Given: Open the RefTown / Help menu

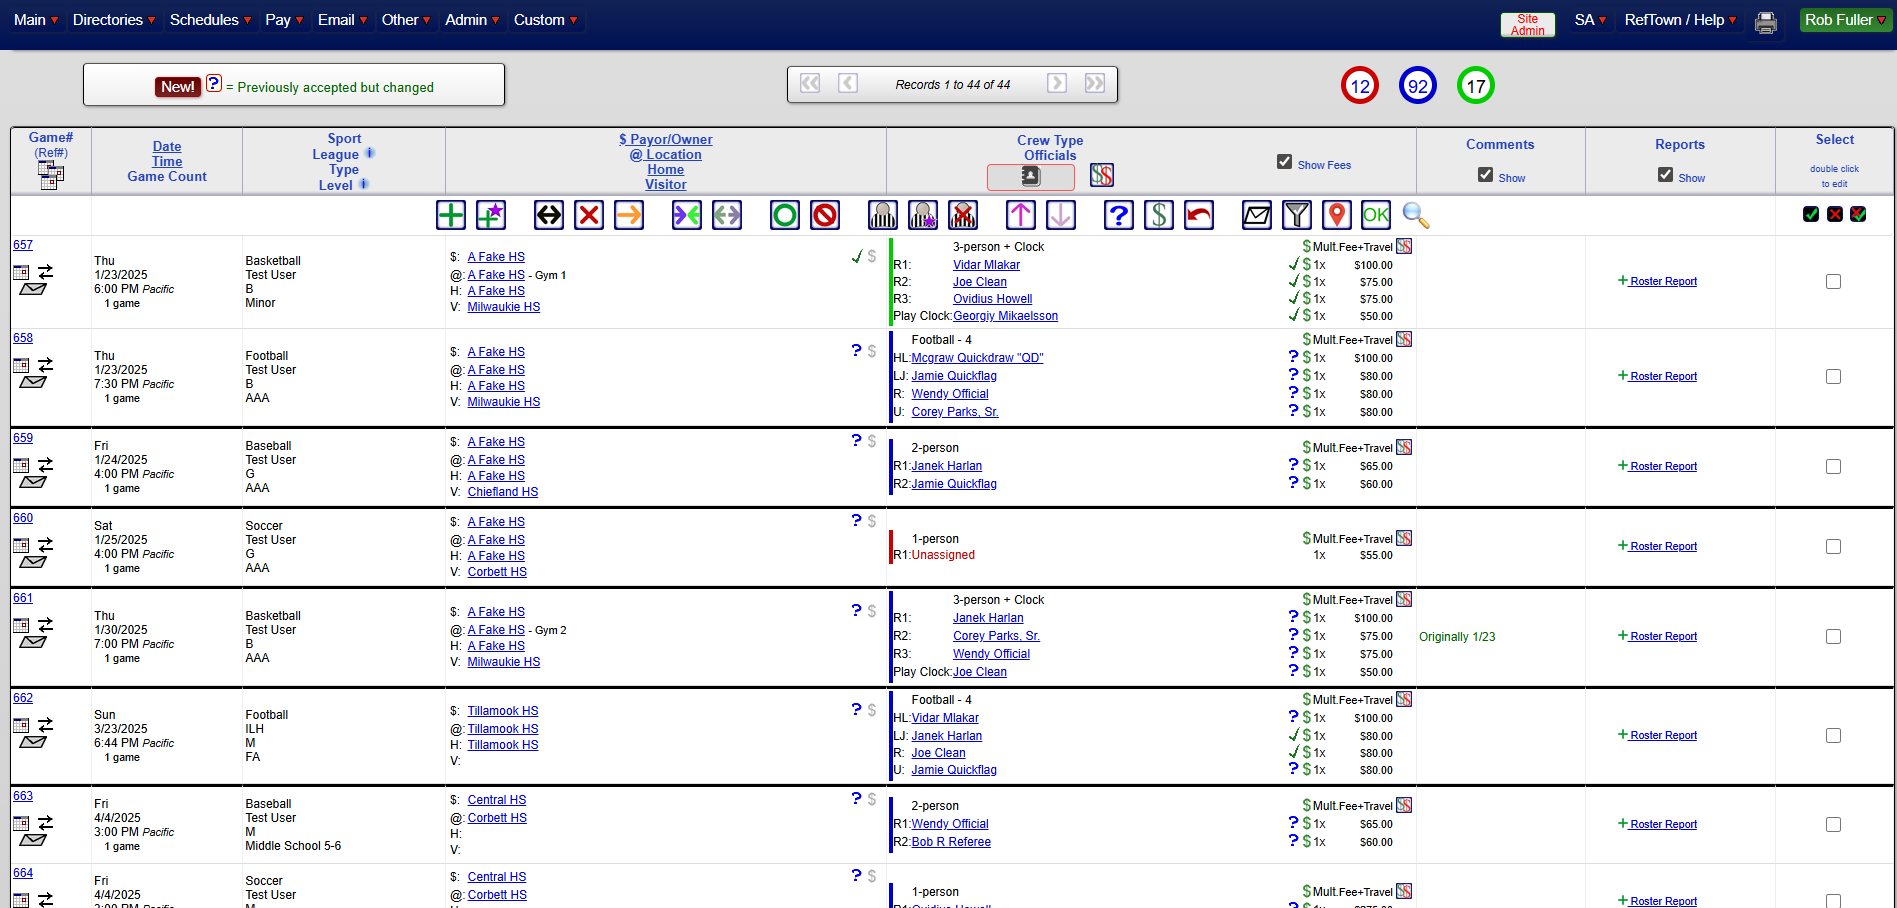Looking at the screenshot, I should click(1678, 19).
